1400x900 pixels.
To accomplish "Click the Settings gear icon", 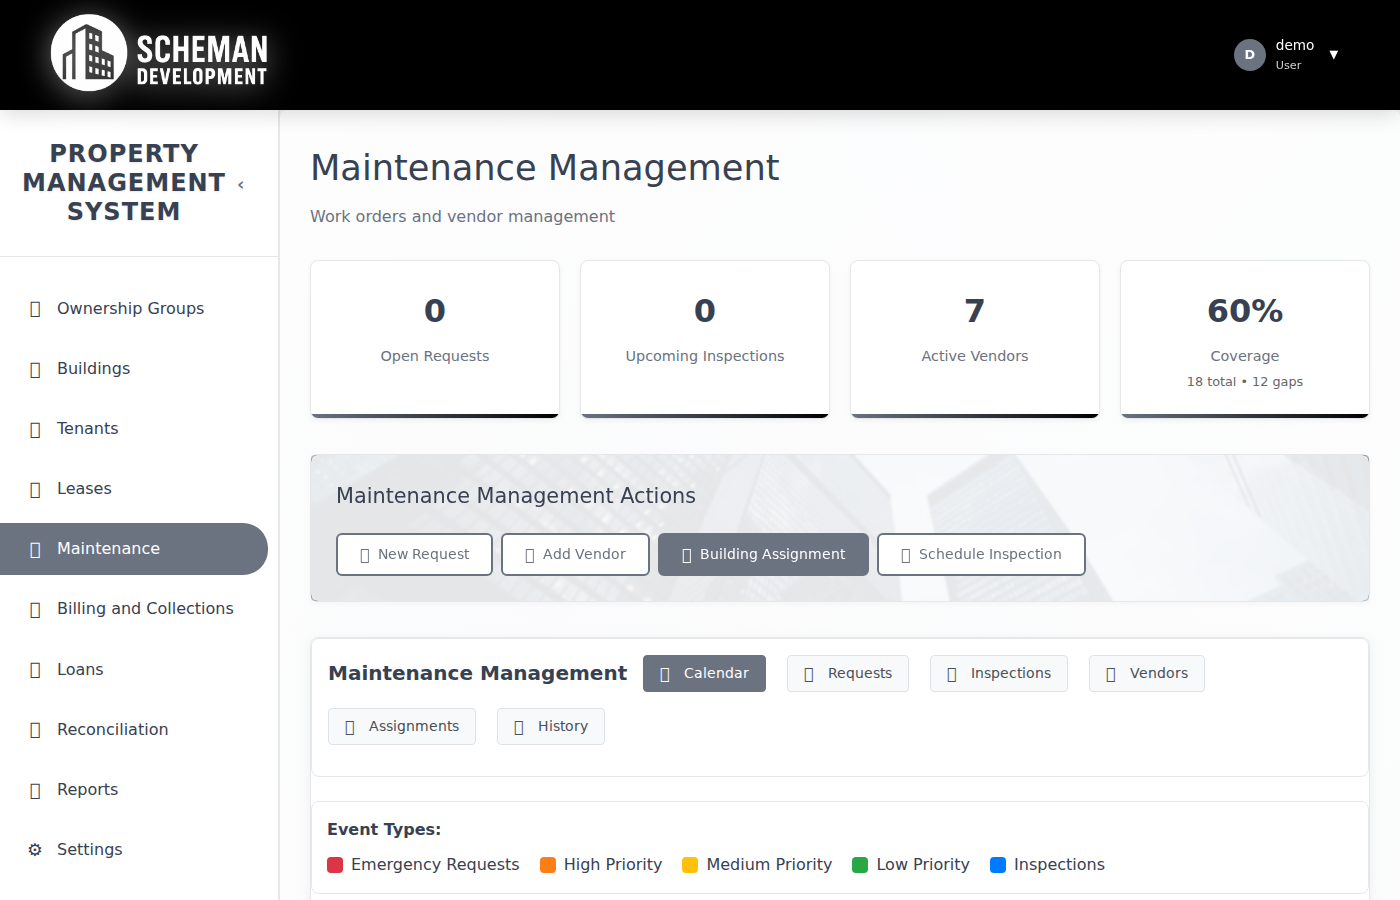I will (33, 849).
